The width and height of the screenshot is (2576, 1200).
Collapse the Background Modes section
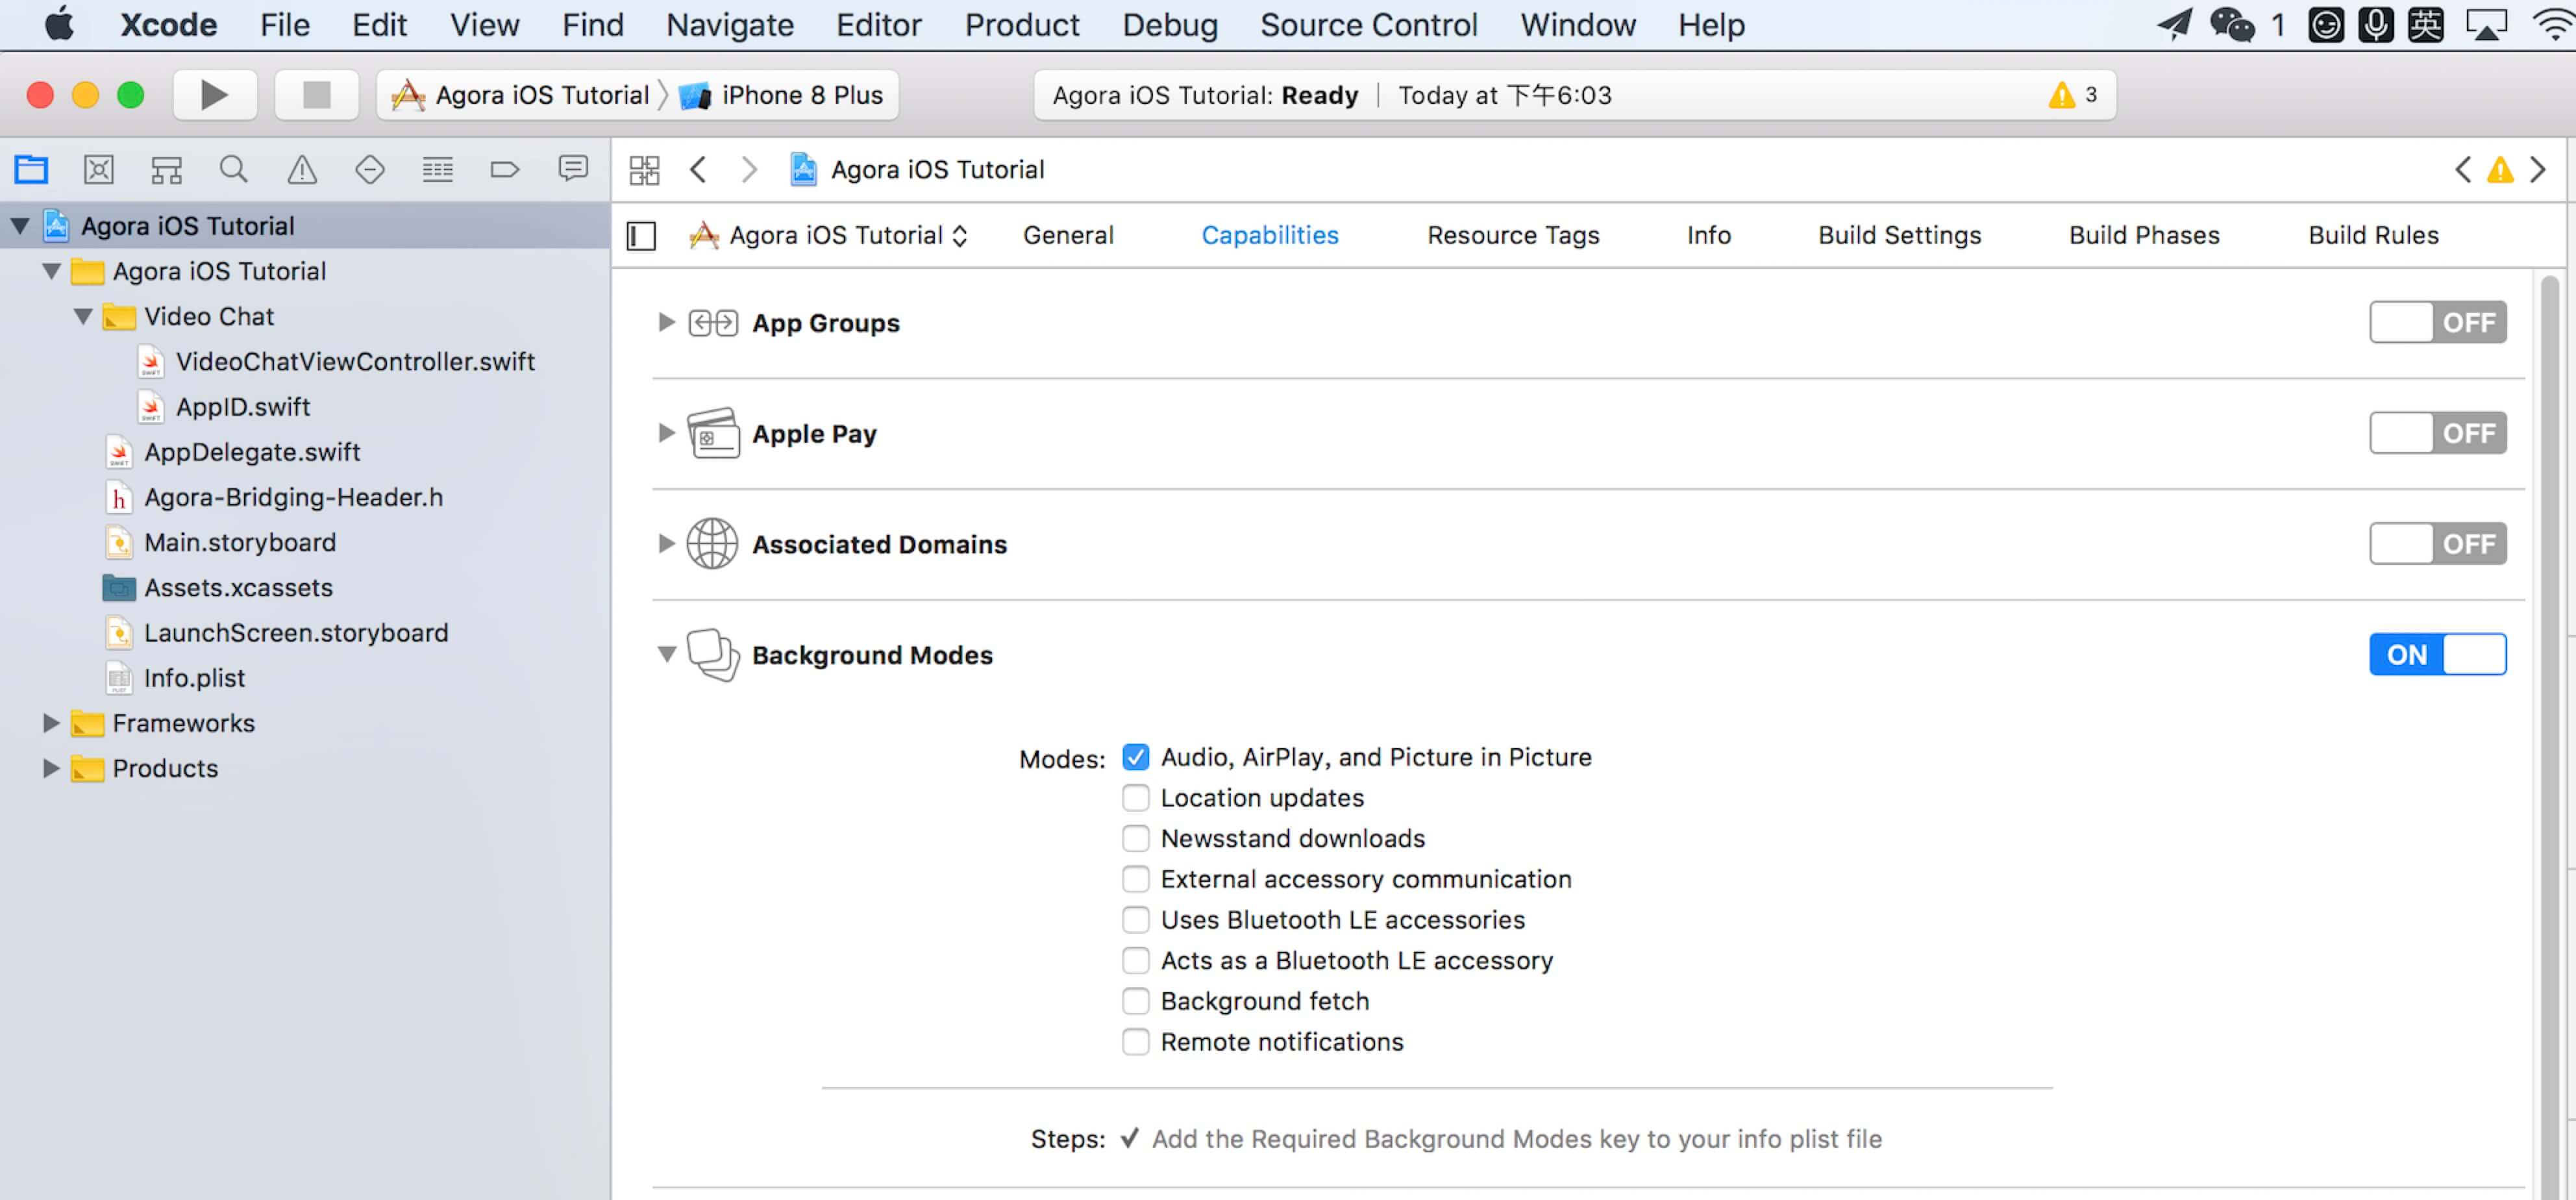[x=666, y=654]
